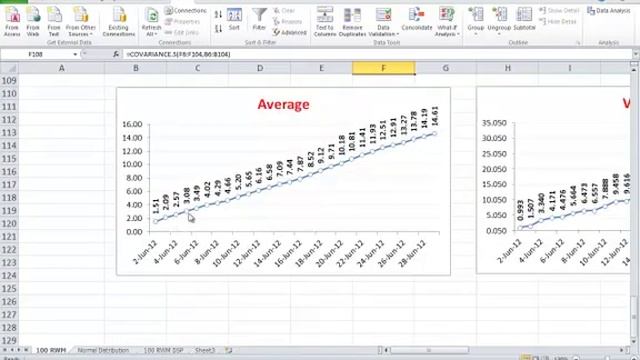The image size is (640, 360).
Task: Import data From Text
Action: point(54,22)
